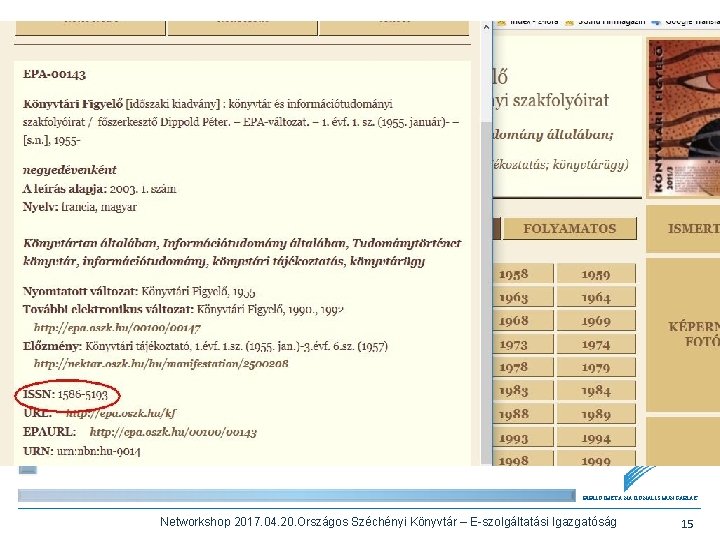The image size is (720, 540).
Task: Open the 1993 volume
Action: tap(523, 438)
